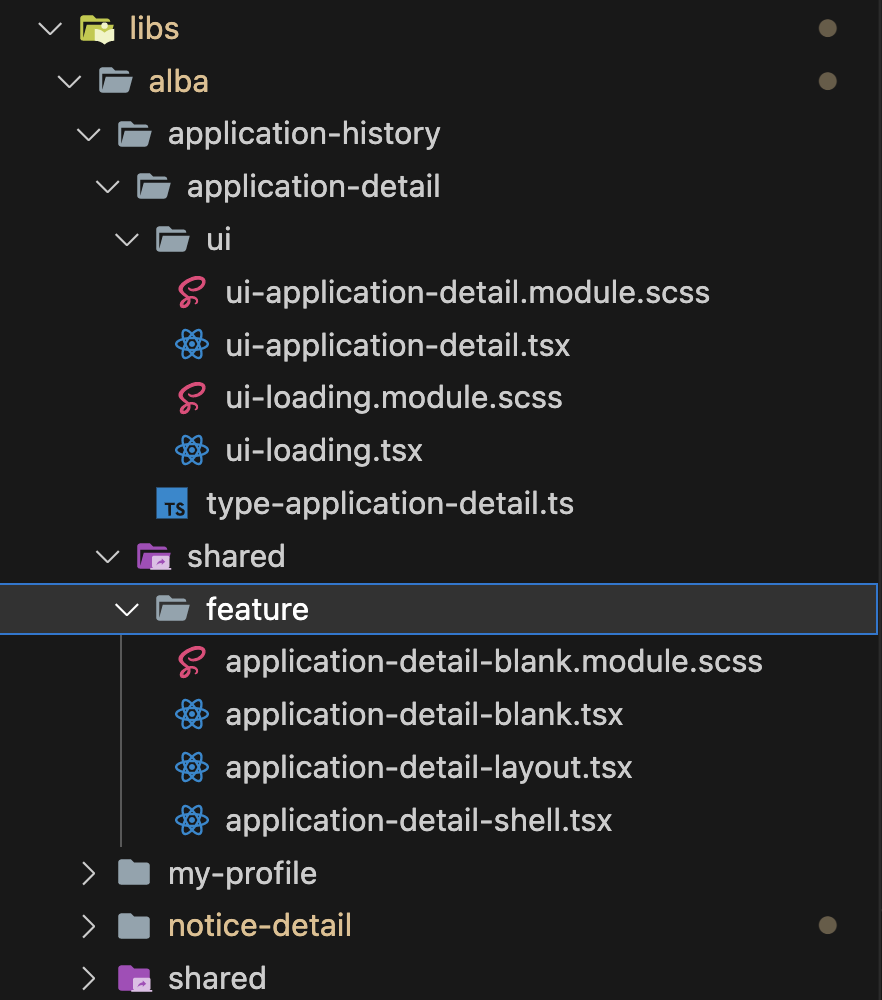Select the application-detail folder label

pyautogui.click(x=313, y=187)
